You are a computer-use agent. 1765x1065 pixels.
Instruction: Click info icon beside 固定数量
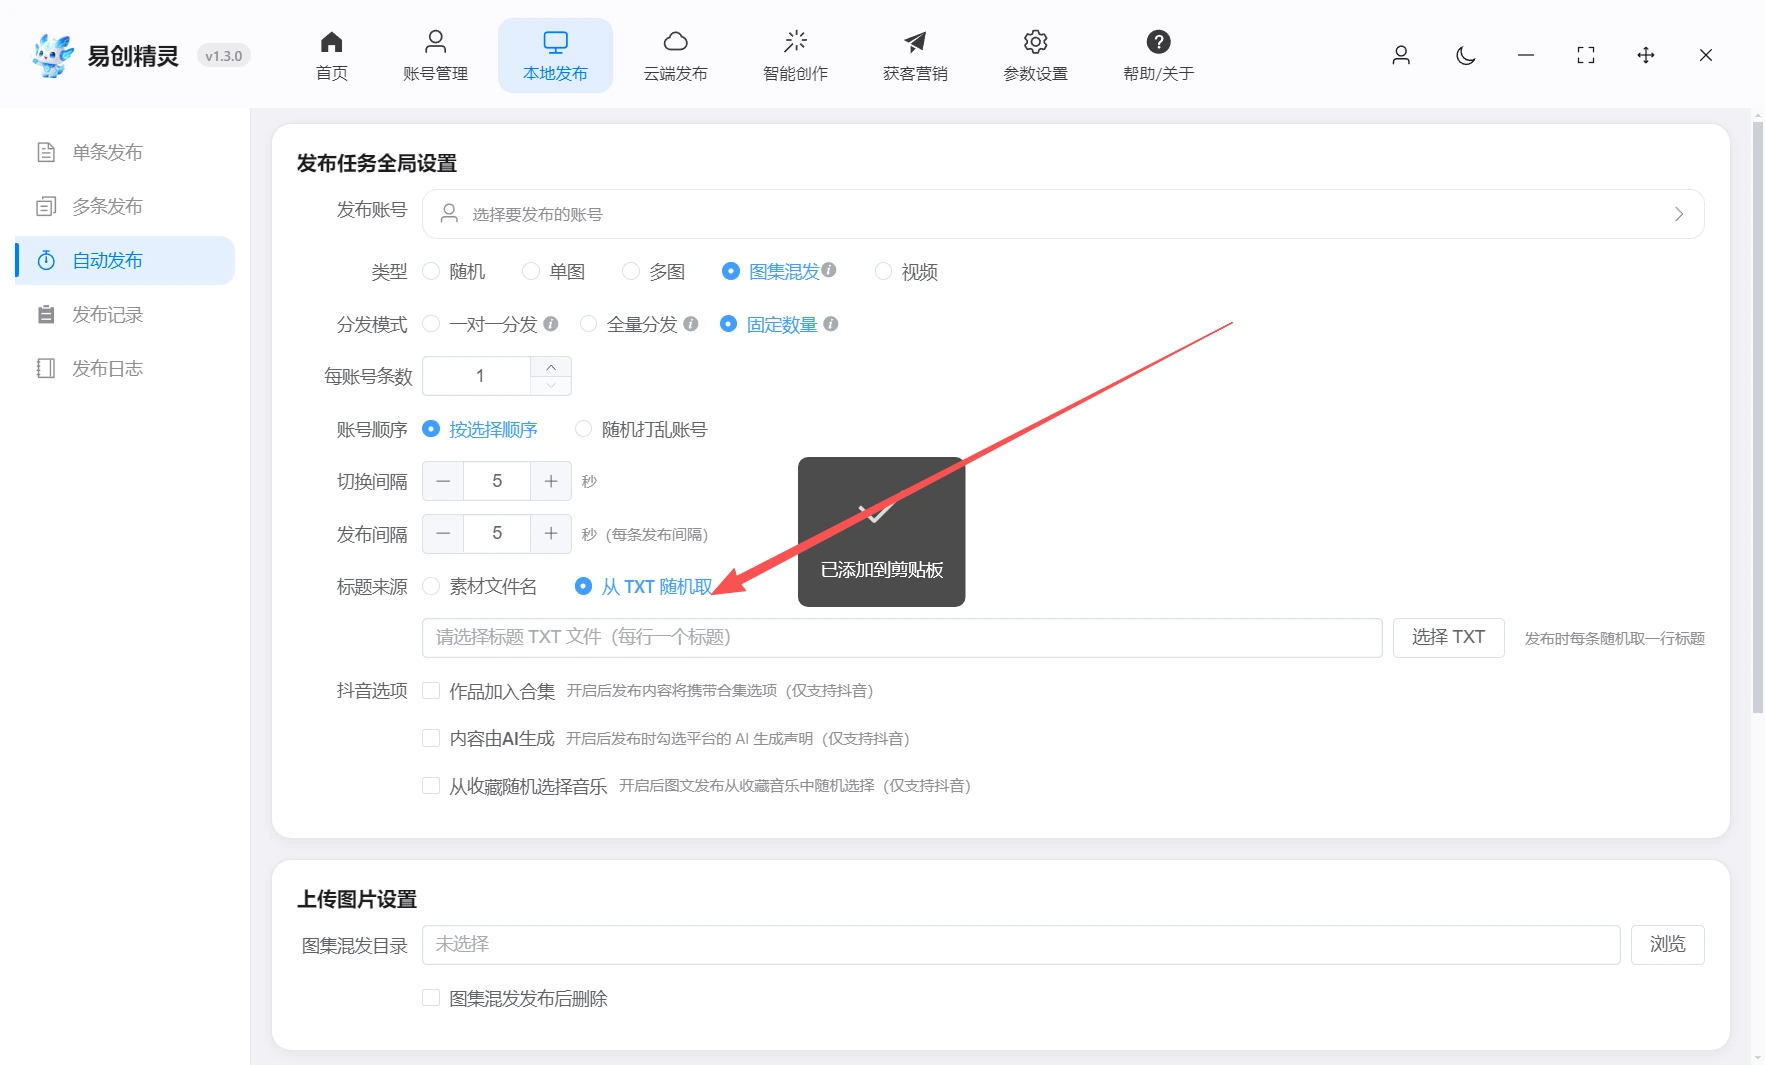tap(831, 324)
